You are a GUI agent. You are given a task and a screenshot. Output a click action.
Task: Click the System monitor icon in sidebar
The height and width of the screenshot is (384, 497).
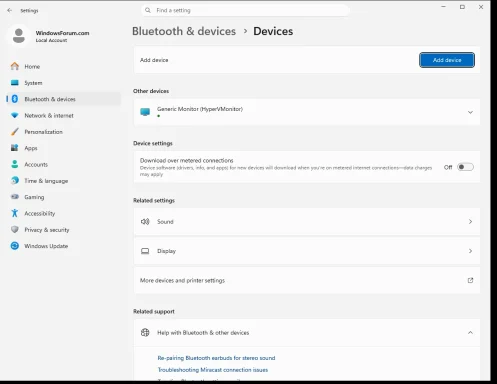coord(15,82)
